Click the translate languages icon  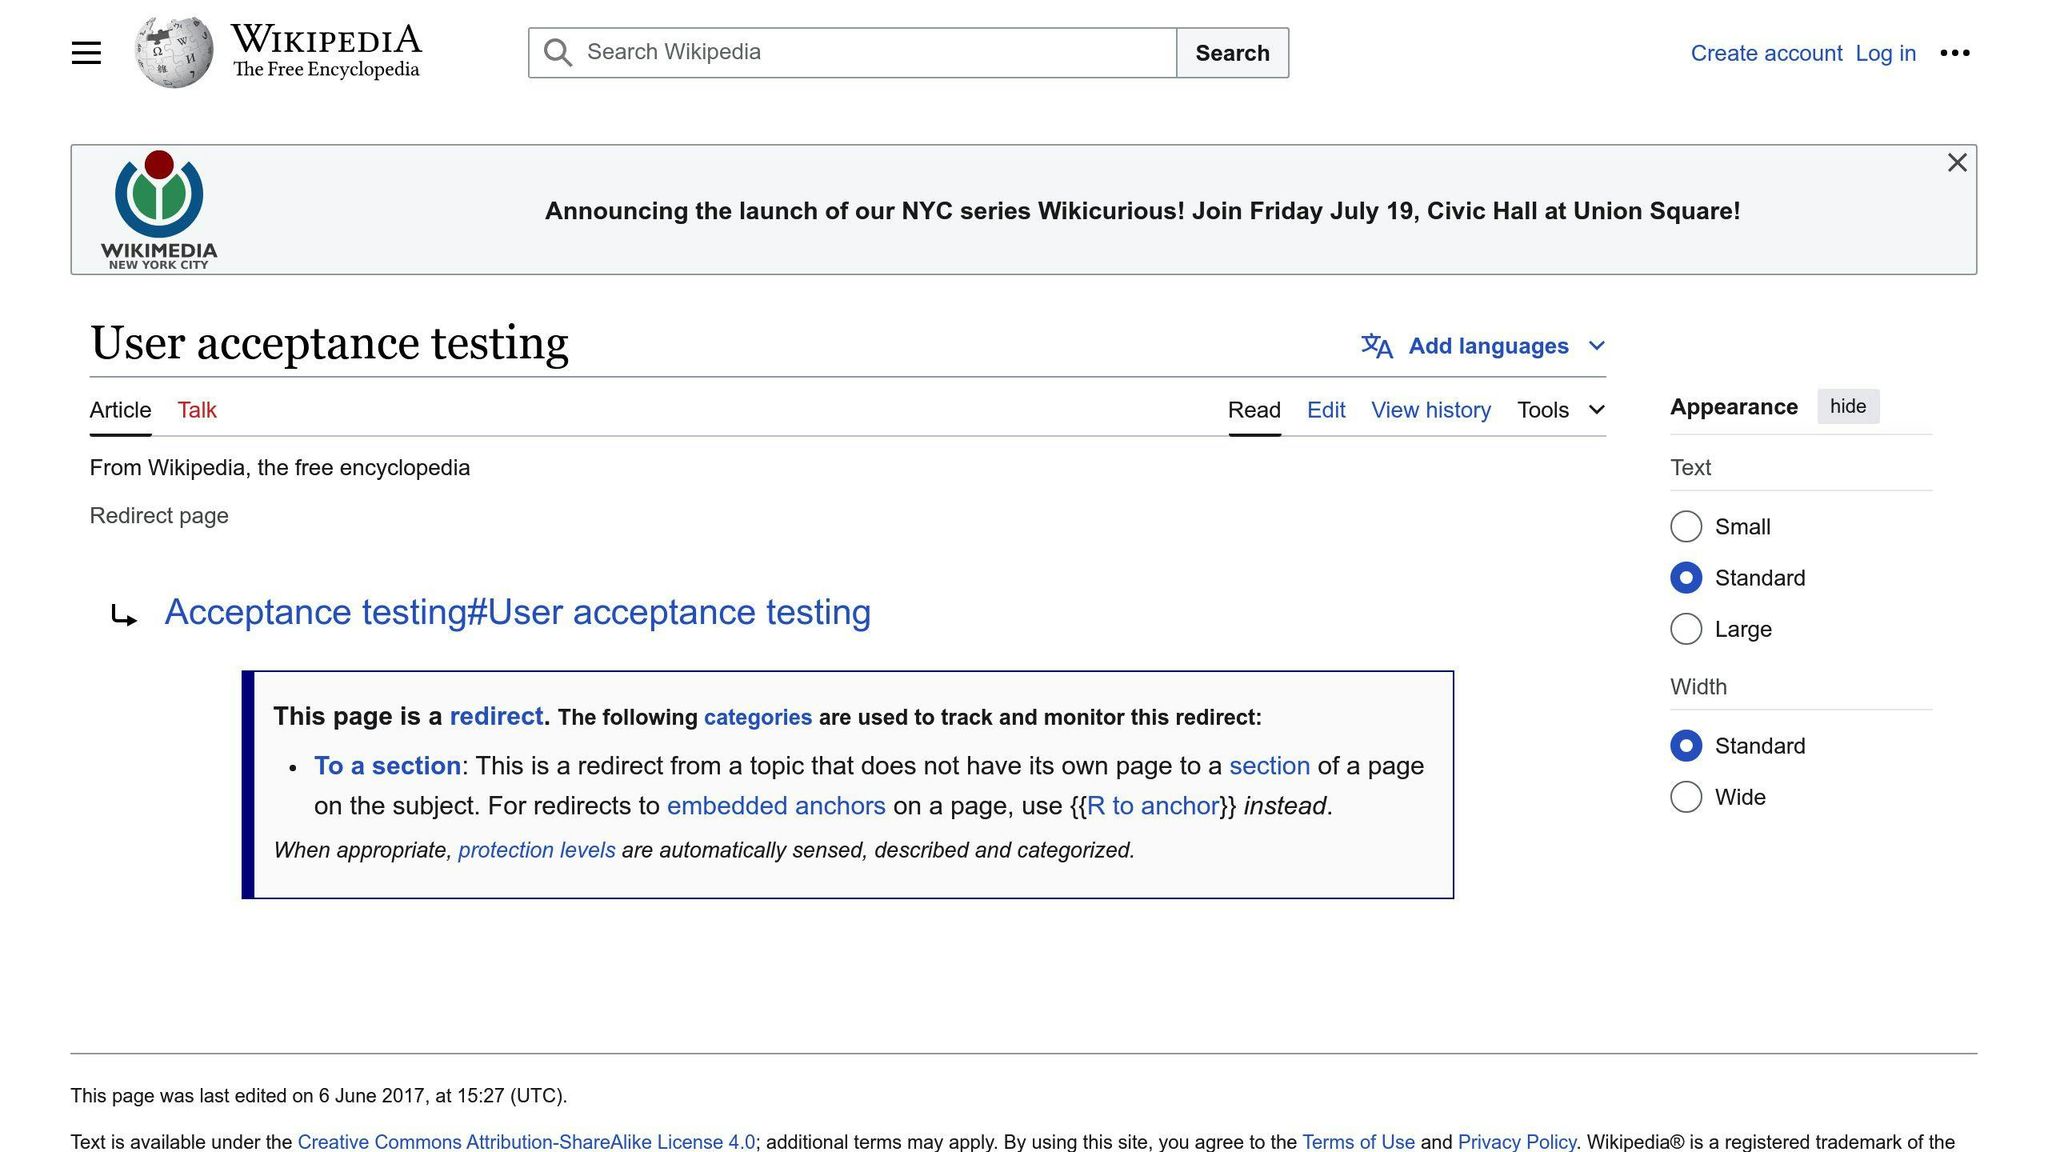pyautogui.click(x=1377, y=346)
